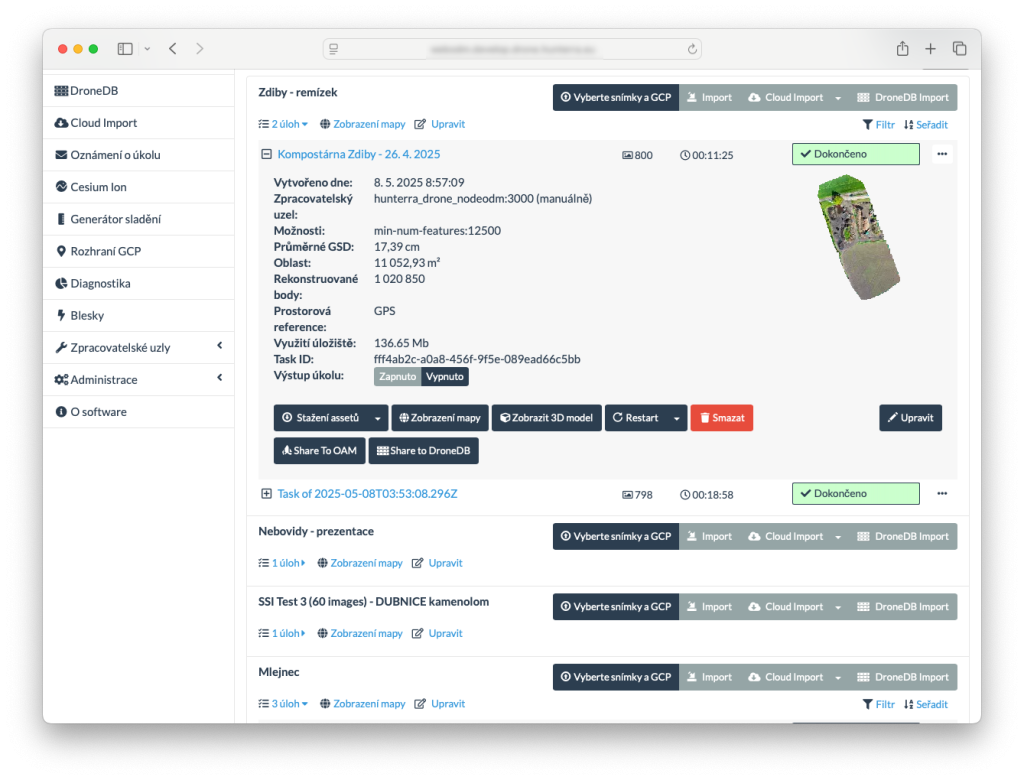Image resolution: width=1024 pixels, height=780 pixels.
Task: Click Share To OAM button
Action: (319, 451)
